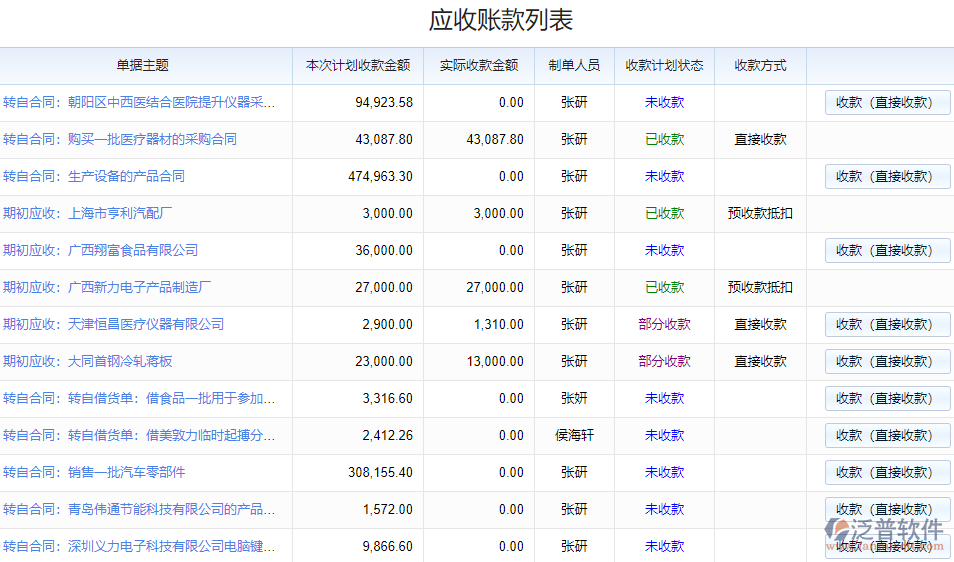The height and width of the screenshot is (562, 954).
Task: Click 直接收款 method in 大同首钢冷轧薄板 row
Action: pyautogui.click(x=761, y=361)
